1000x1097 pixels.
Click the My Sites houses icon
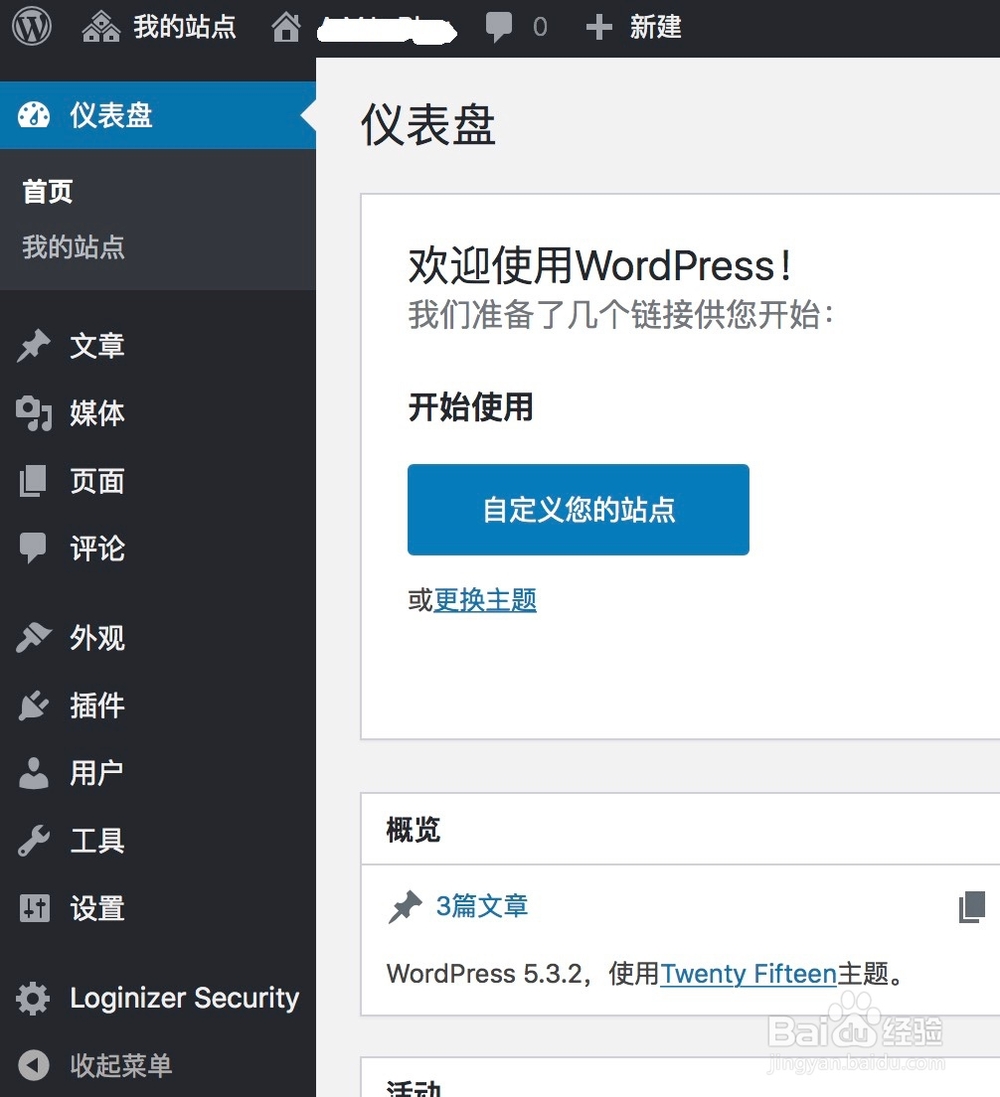pos(101,27)
